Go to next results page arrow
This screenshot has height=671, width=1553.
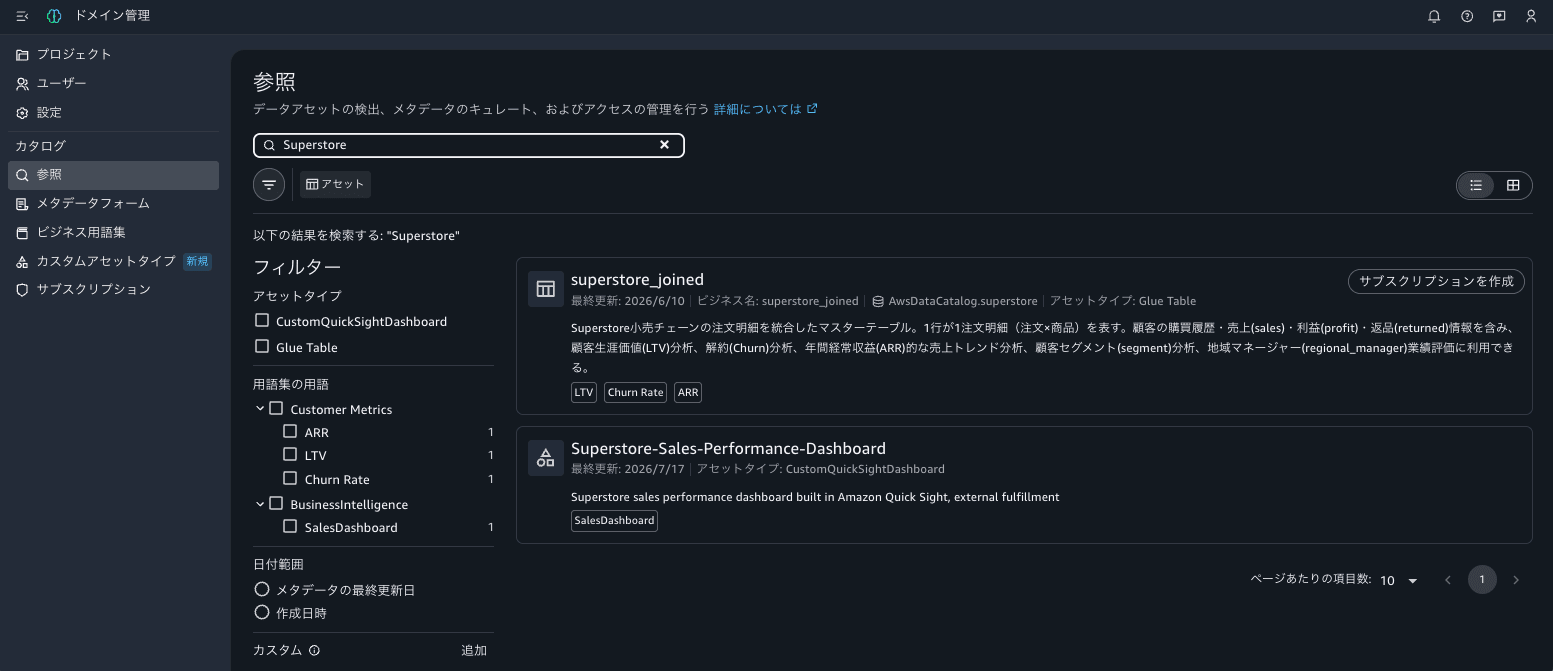click(1516, 580)
